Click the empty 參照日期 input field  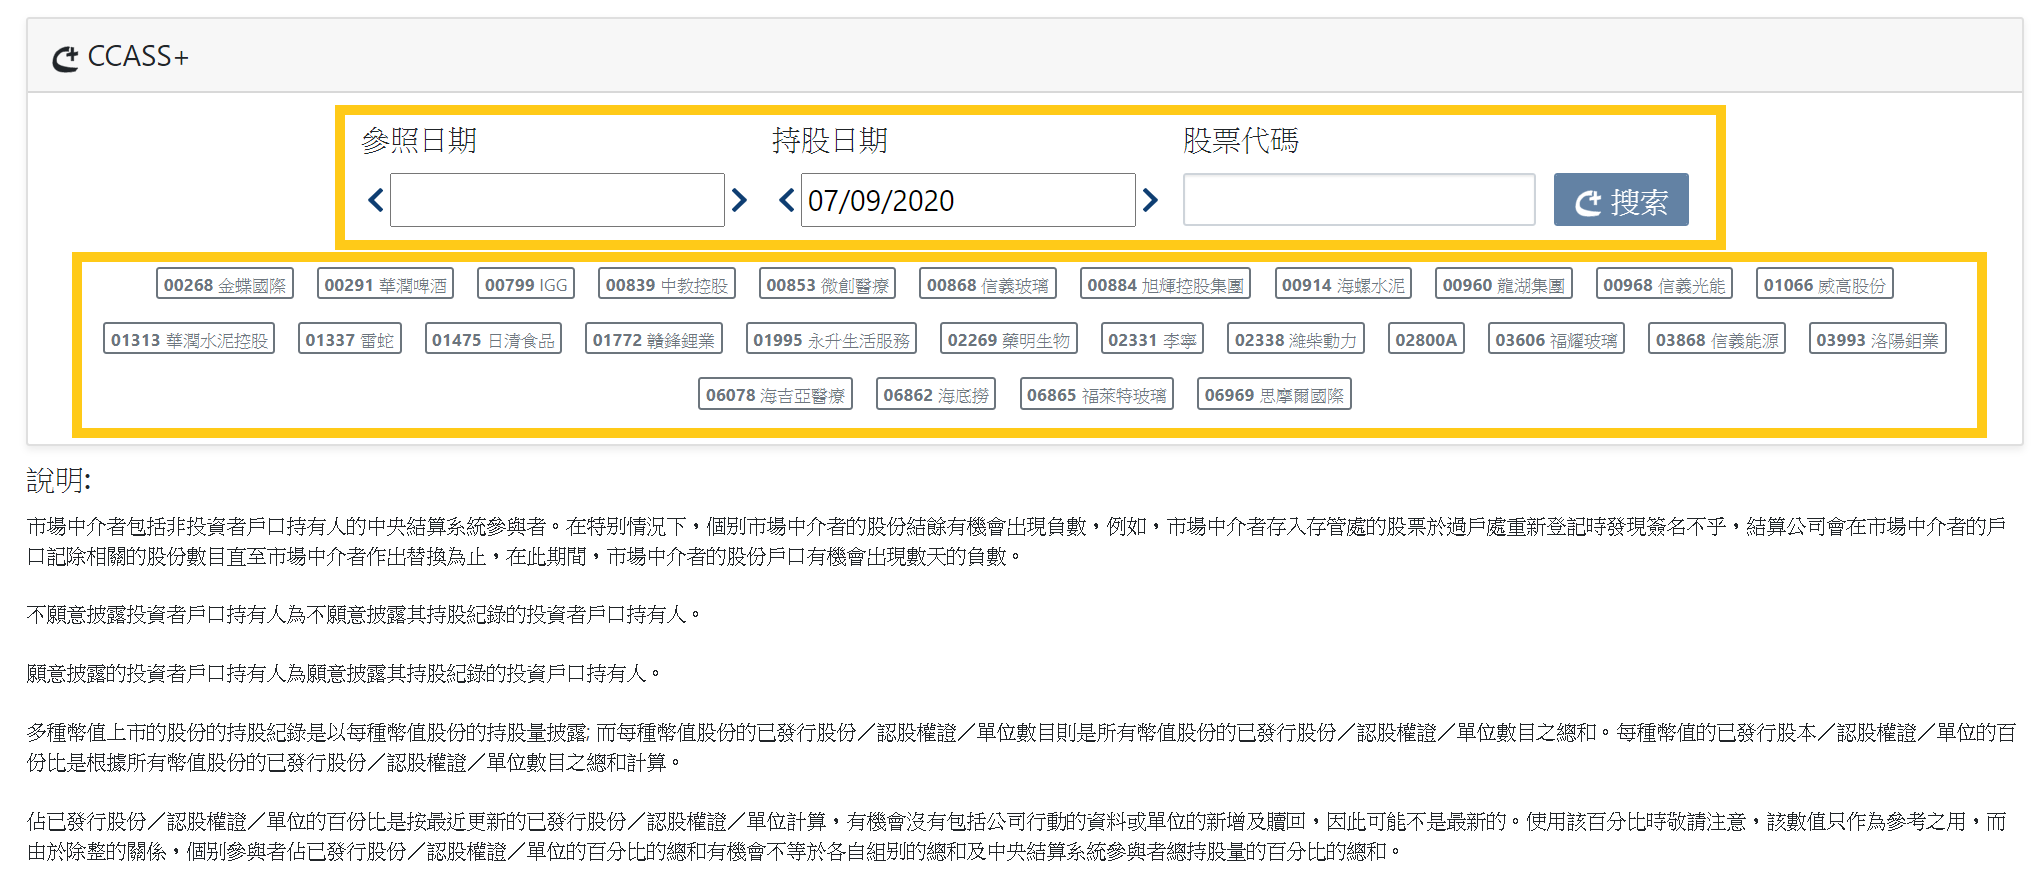pos(557,201)
